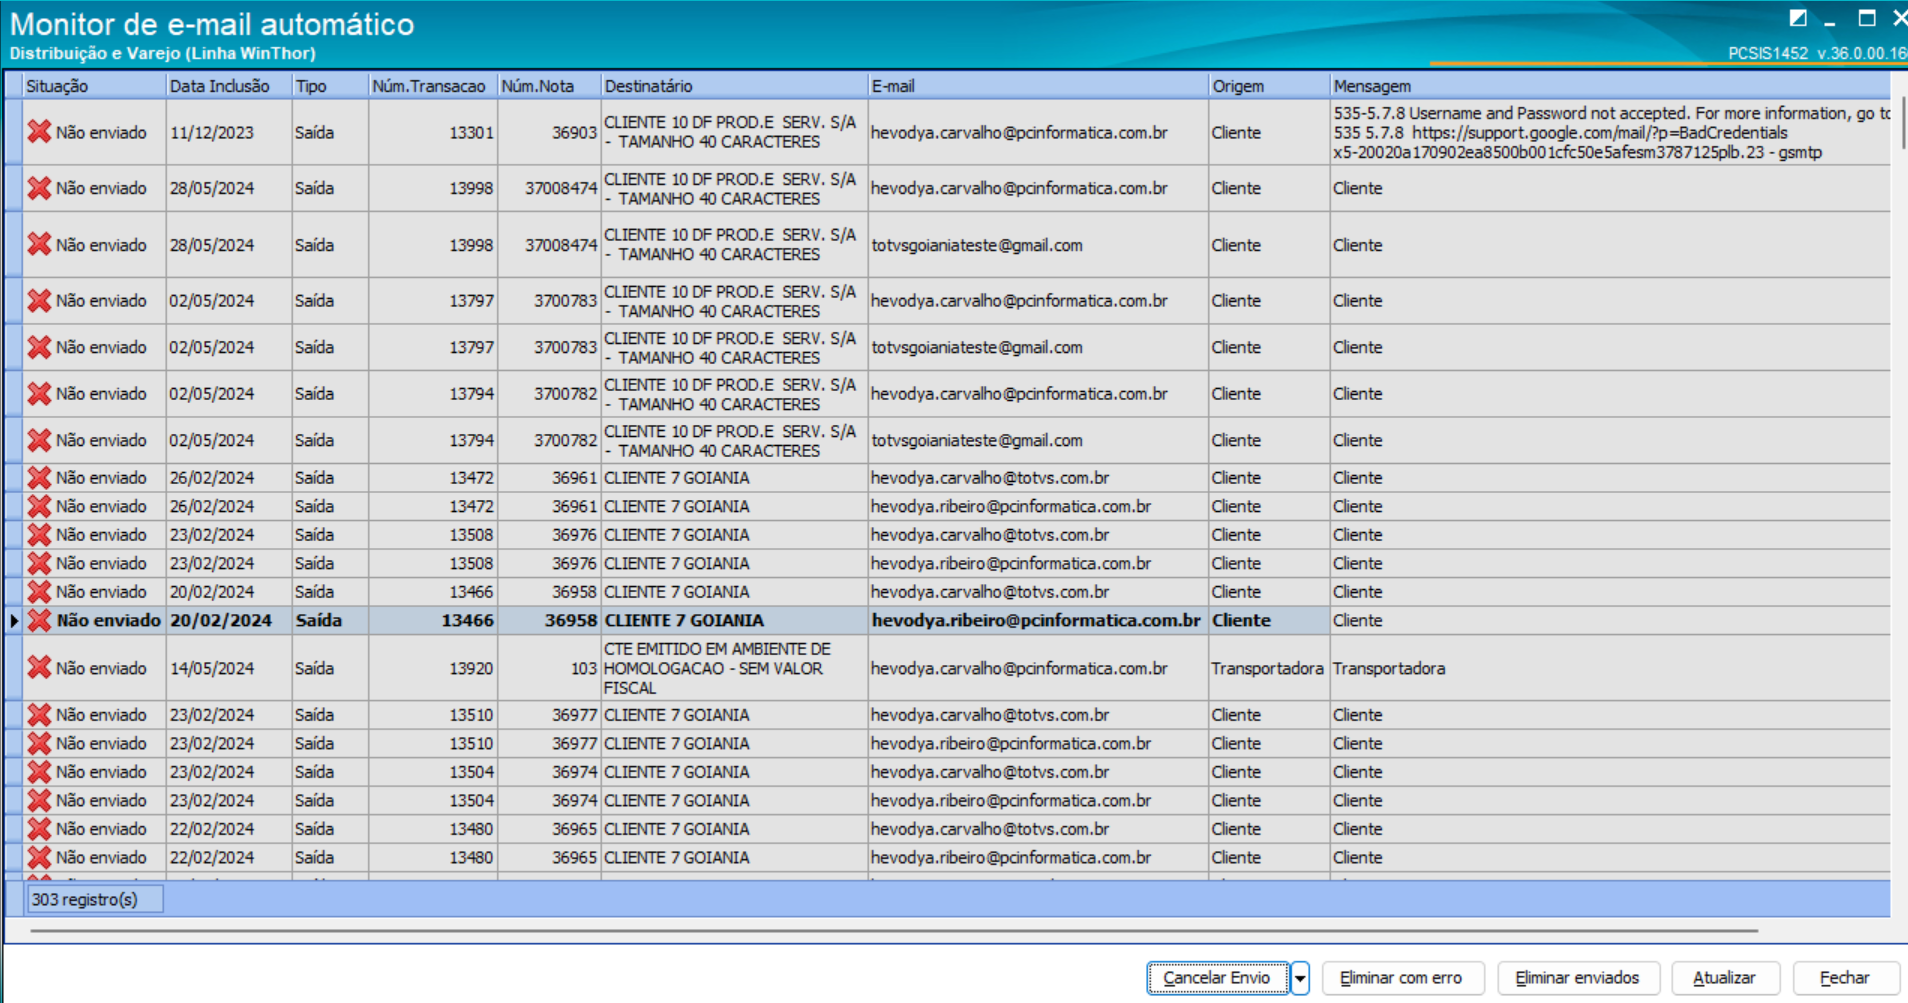The image size is (1908, 1003).
Task: Click the red X icon for transaction 13301
Action: [39, 131]
